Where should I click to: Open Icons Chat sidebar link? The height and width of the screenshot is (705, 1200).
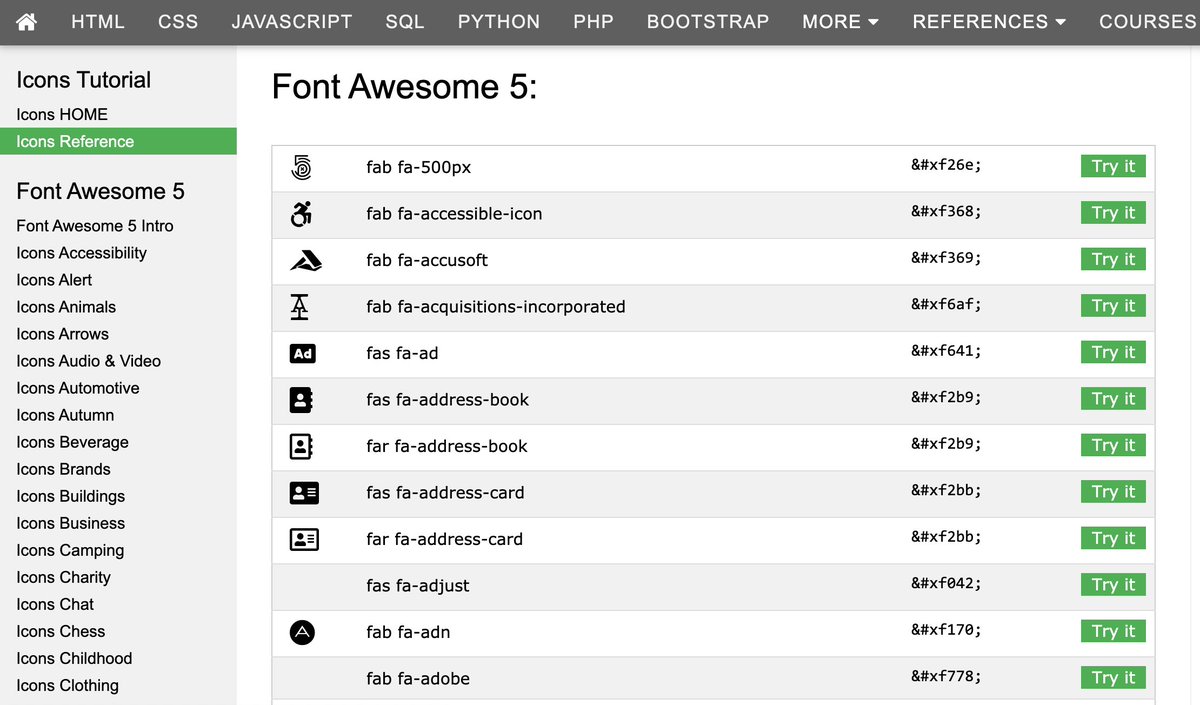click(x=55, y=604)
